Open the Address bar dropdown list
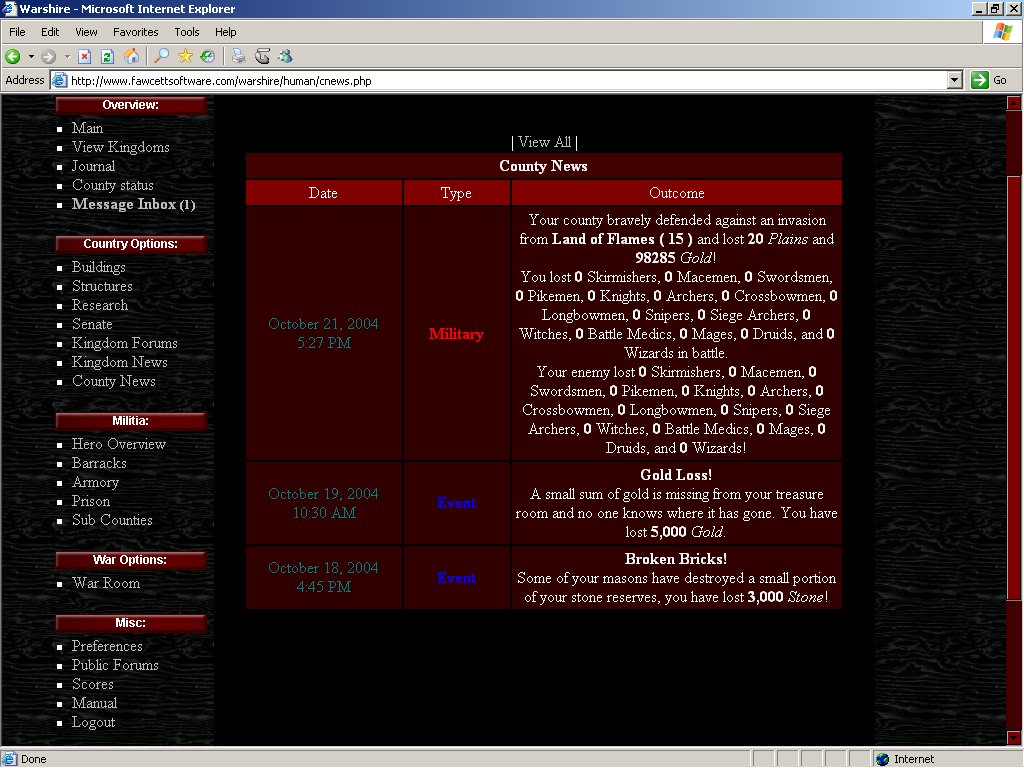 click(x=954, y=80)
